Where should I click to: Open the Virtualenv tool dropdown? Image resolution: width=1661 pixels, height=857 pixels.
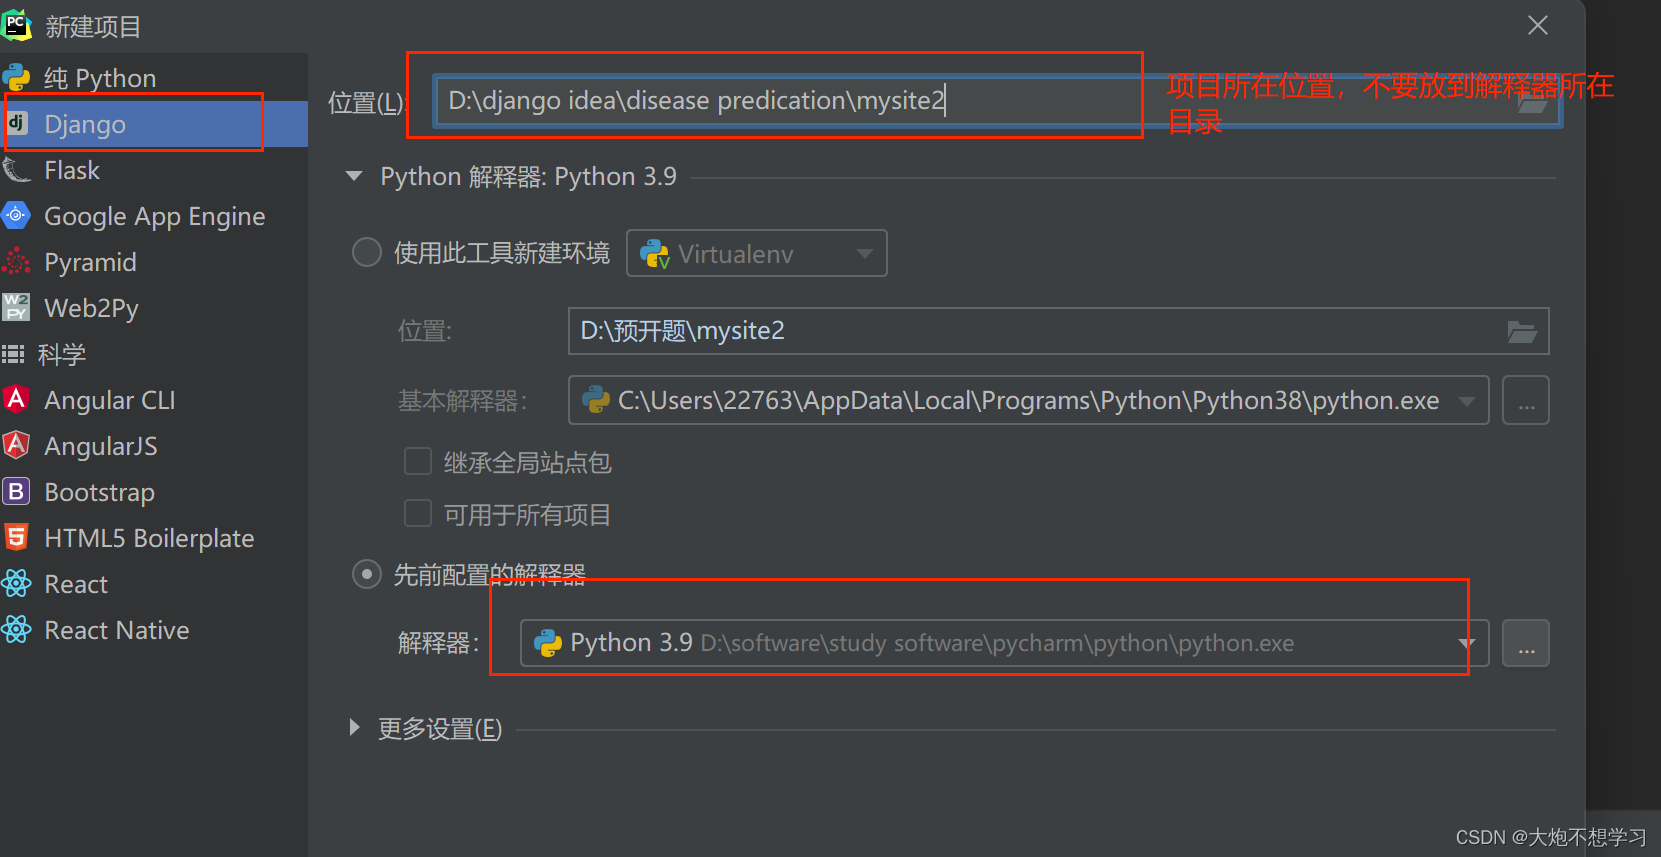[757, 254]
